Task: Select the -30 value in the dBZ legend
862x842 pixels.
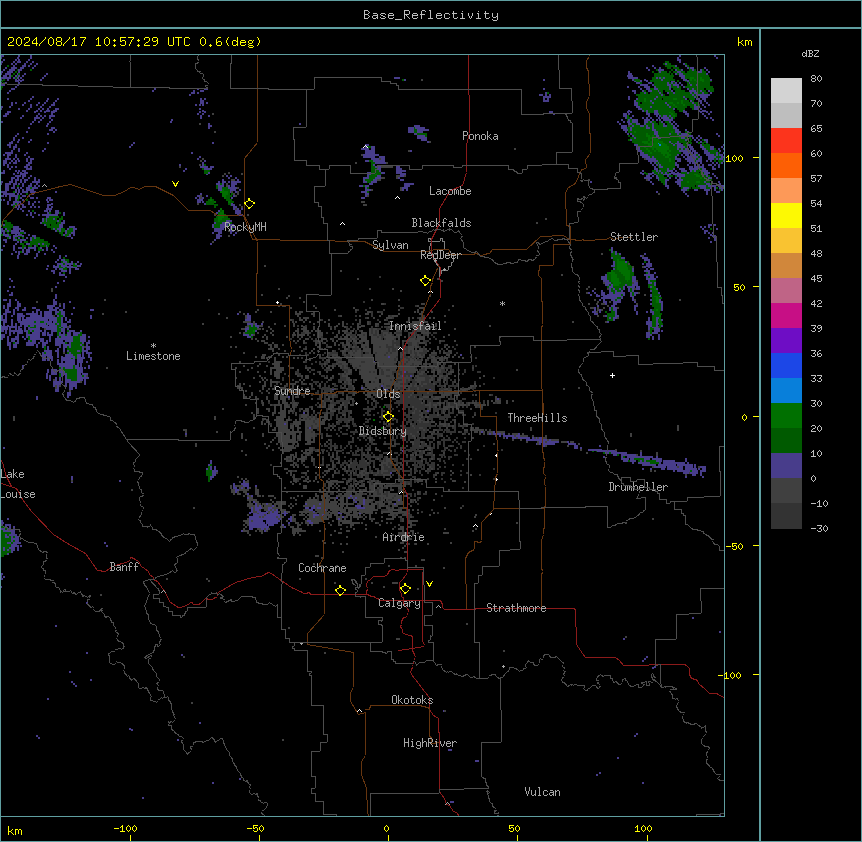Action: 819,529
